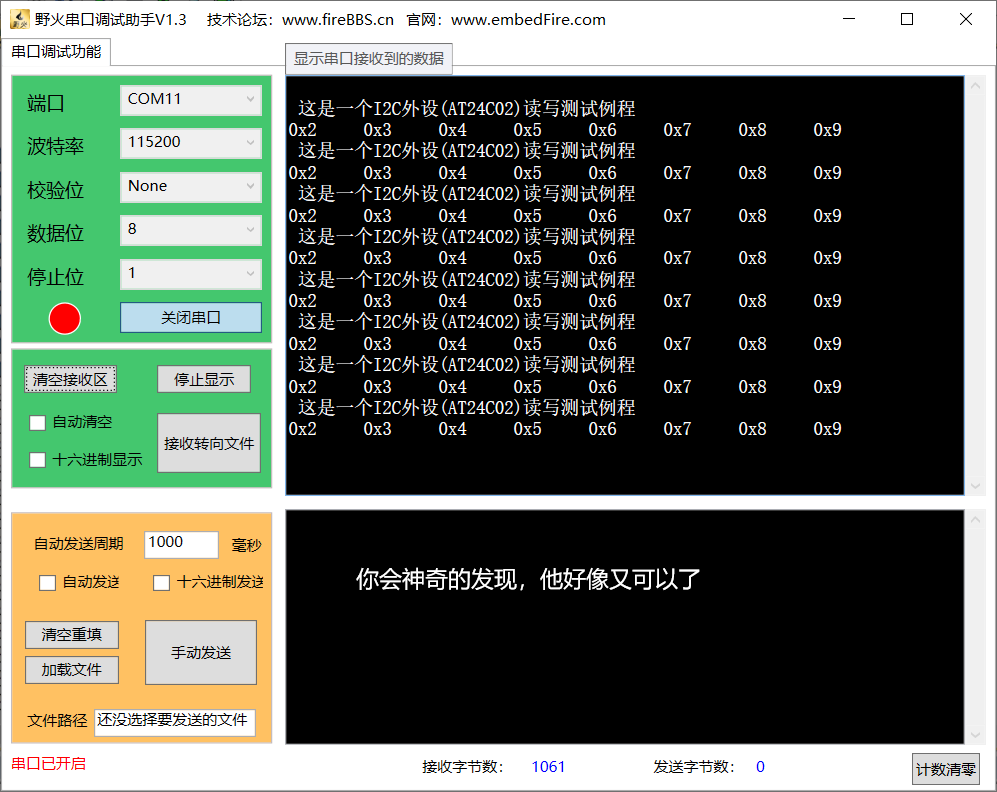The height and width of the screenshot is (792, 997).
Task: Click the 波特率 label
Action: point(55,146)
